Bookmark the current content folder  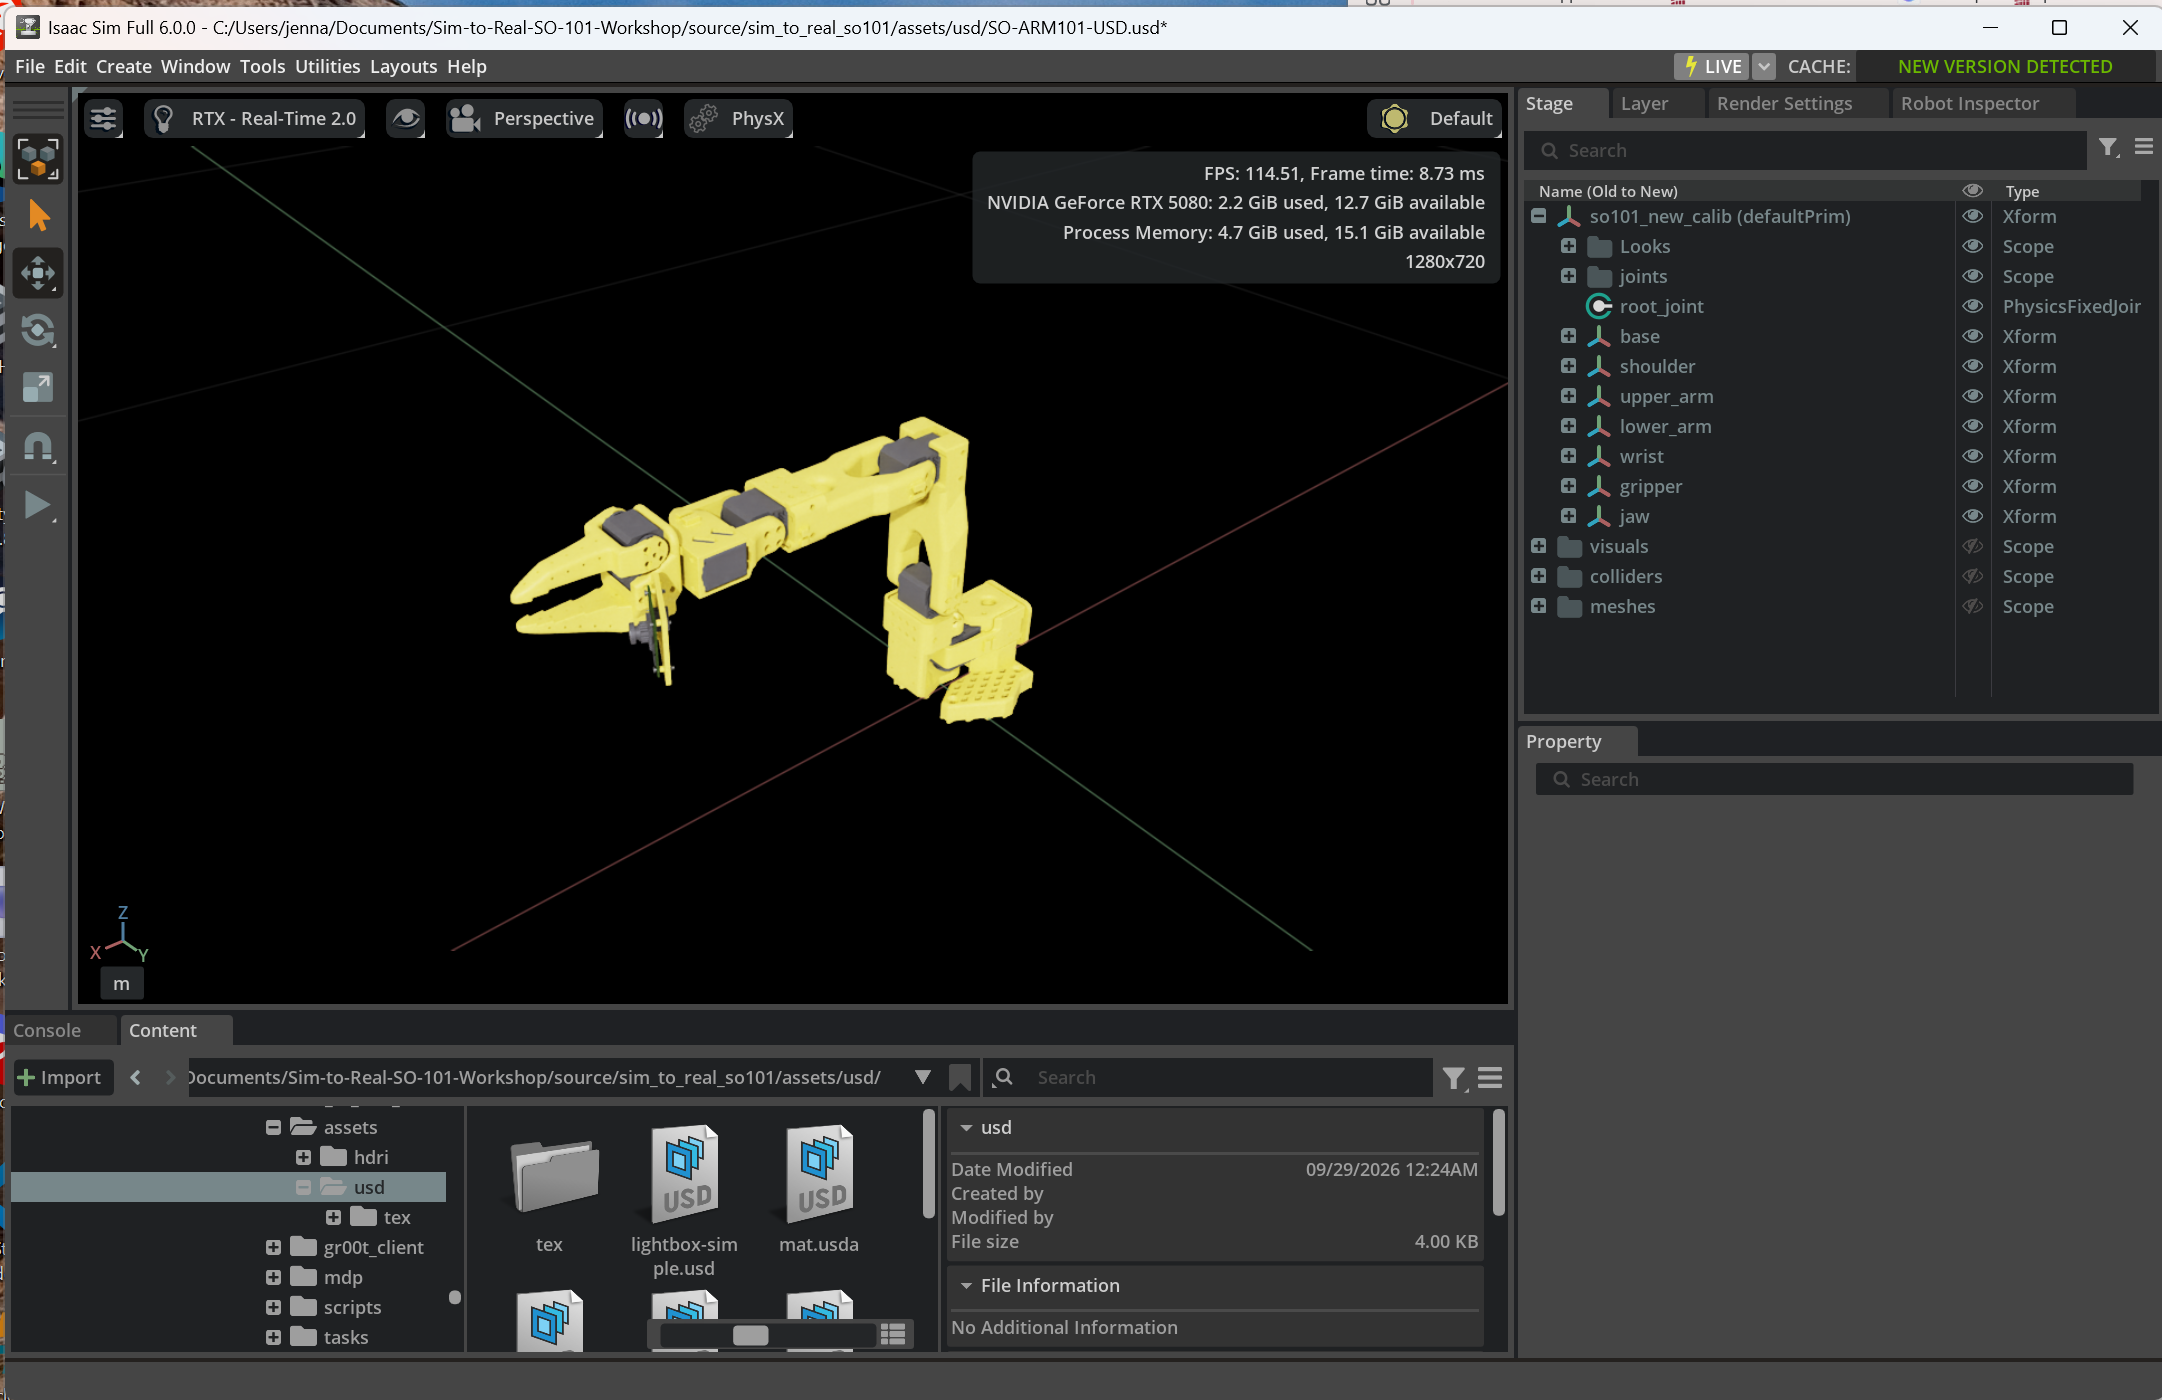(x=960, y=1078)
